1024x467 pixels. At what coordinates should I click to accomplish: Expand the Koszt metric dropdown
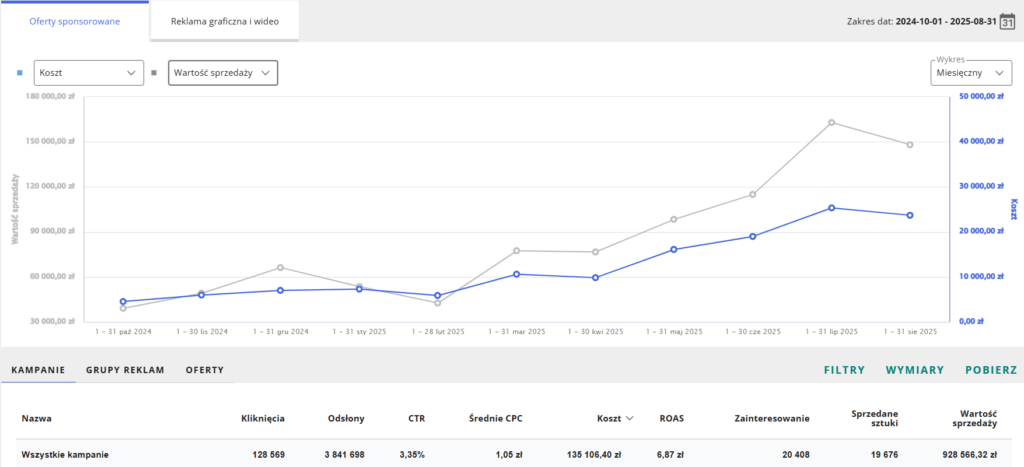pyautogui.click(x=89, y=73)
